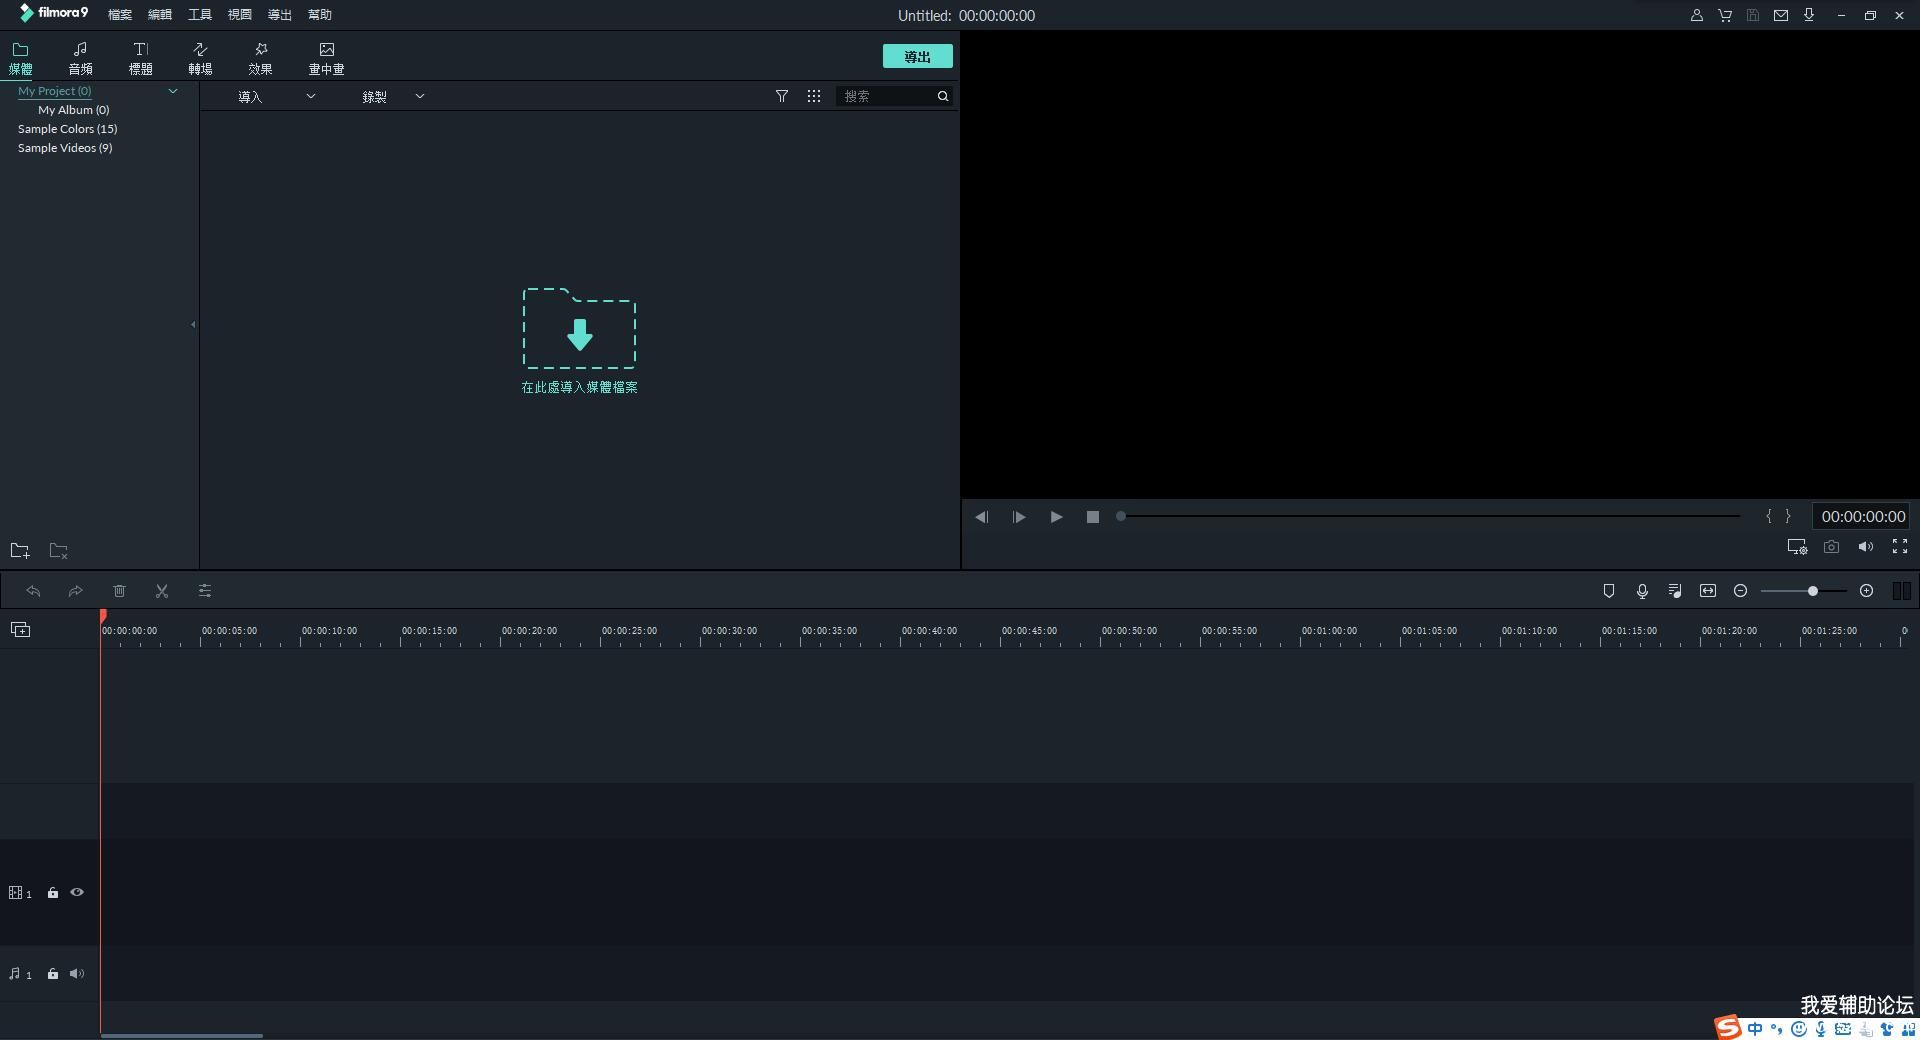Adjust preview volume speaker icon
Image resolution: width=1920 pixels, height=1040 pixels.
(x=1866, y=547)
